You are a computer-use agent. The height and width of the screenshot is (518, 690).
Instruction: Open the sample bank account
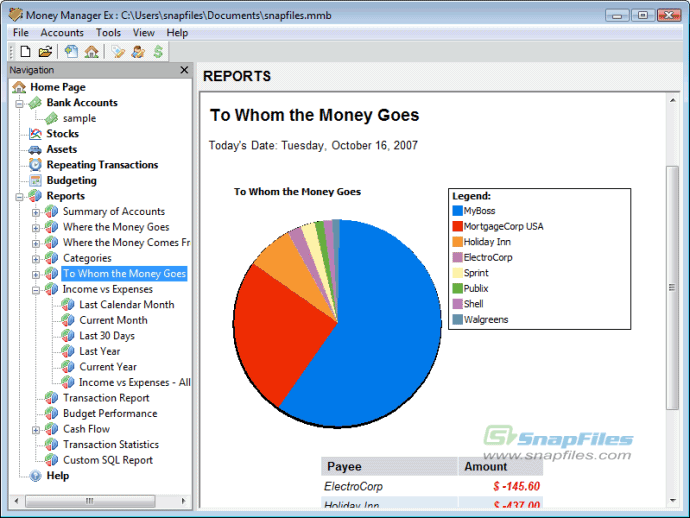(x=79, y=118)
